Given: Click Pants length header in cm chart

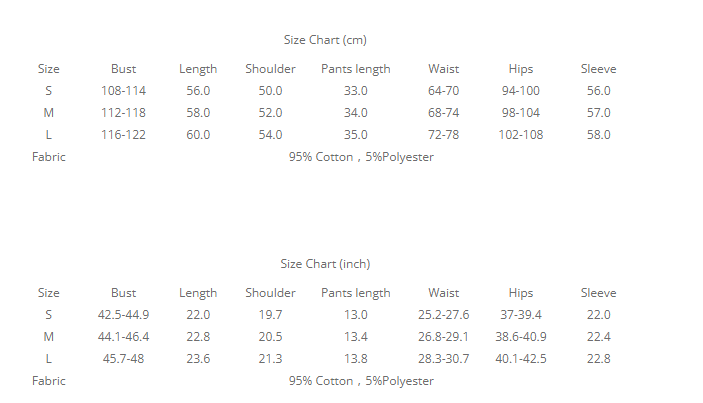Looking at the screenshot, I should coord(355,69).
